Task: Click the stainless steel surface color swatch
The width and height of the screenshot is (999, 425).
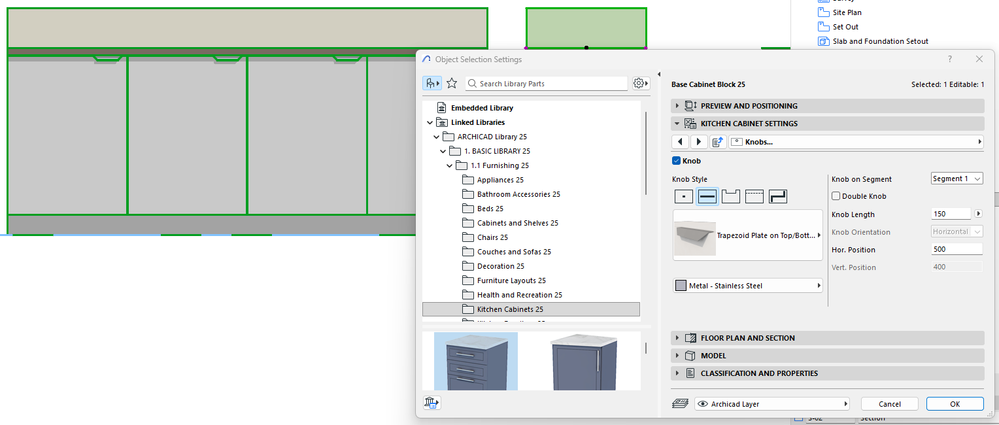Action: [681, 286]
